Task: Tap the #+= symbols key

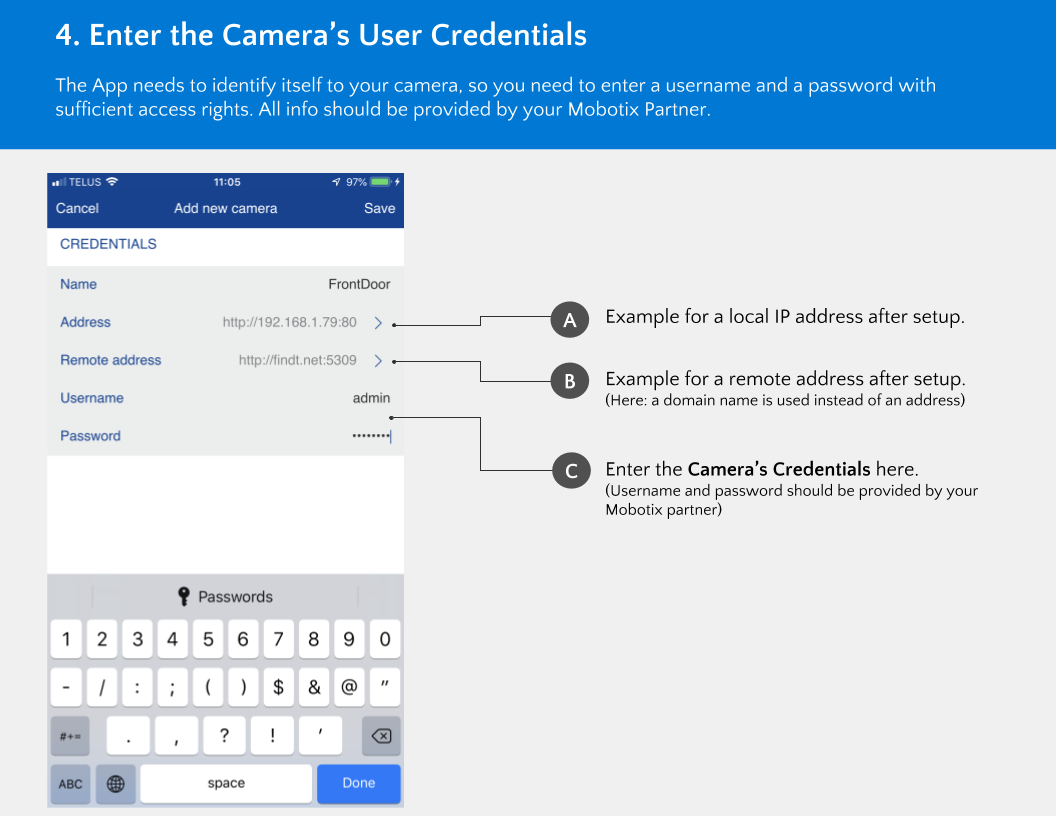Action: pos(70,736)
